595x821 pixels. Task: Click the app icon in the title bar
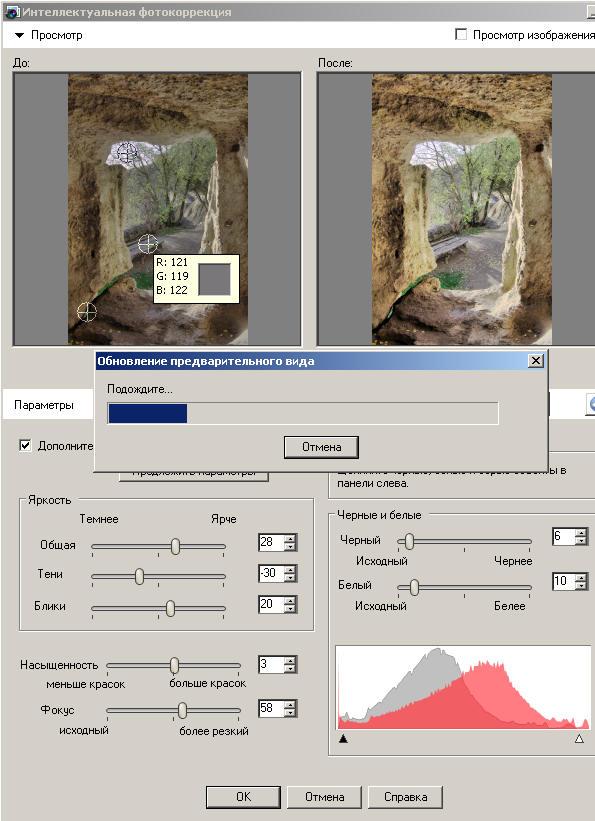(x=12, y=12)
